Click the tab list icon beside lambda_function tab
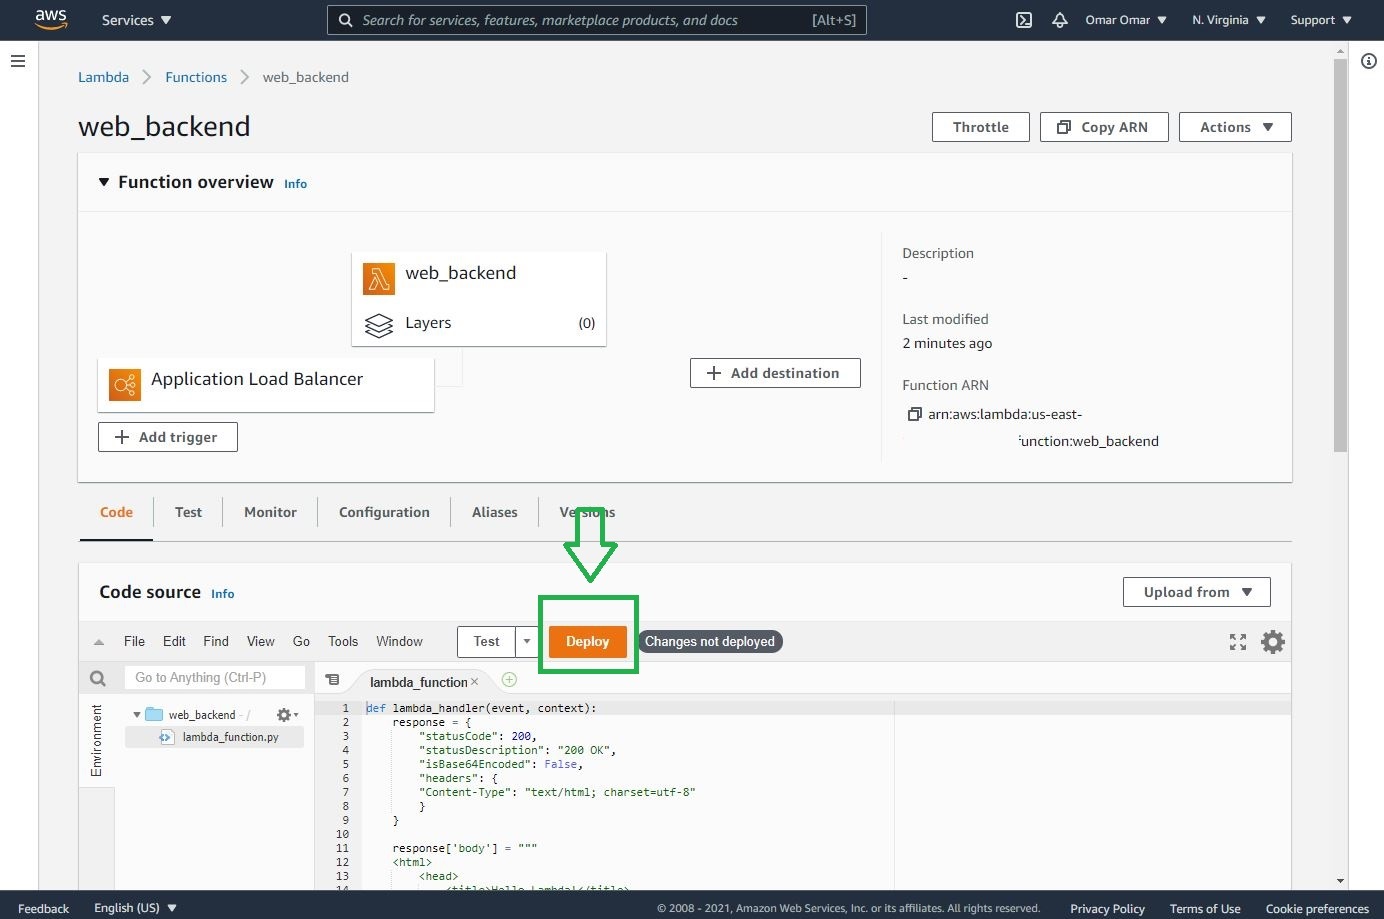Screen dimensions: 1384x919 332,680
